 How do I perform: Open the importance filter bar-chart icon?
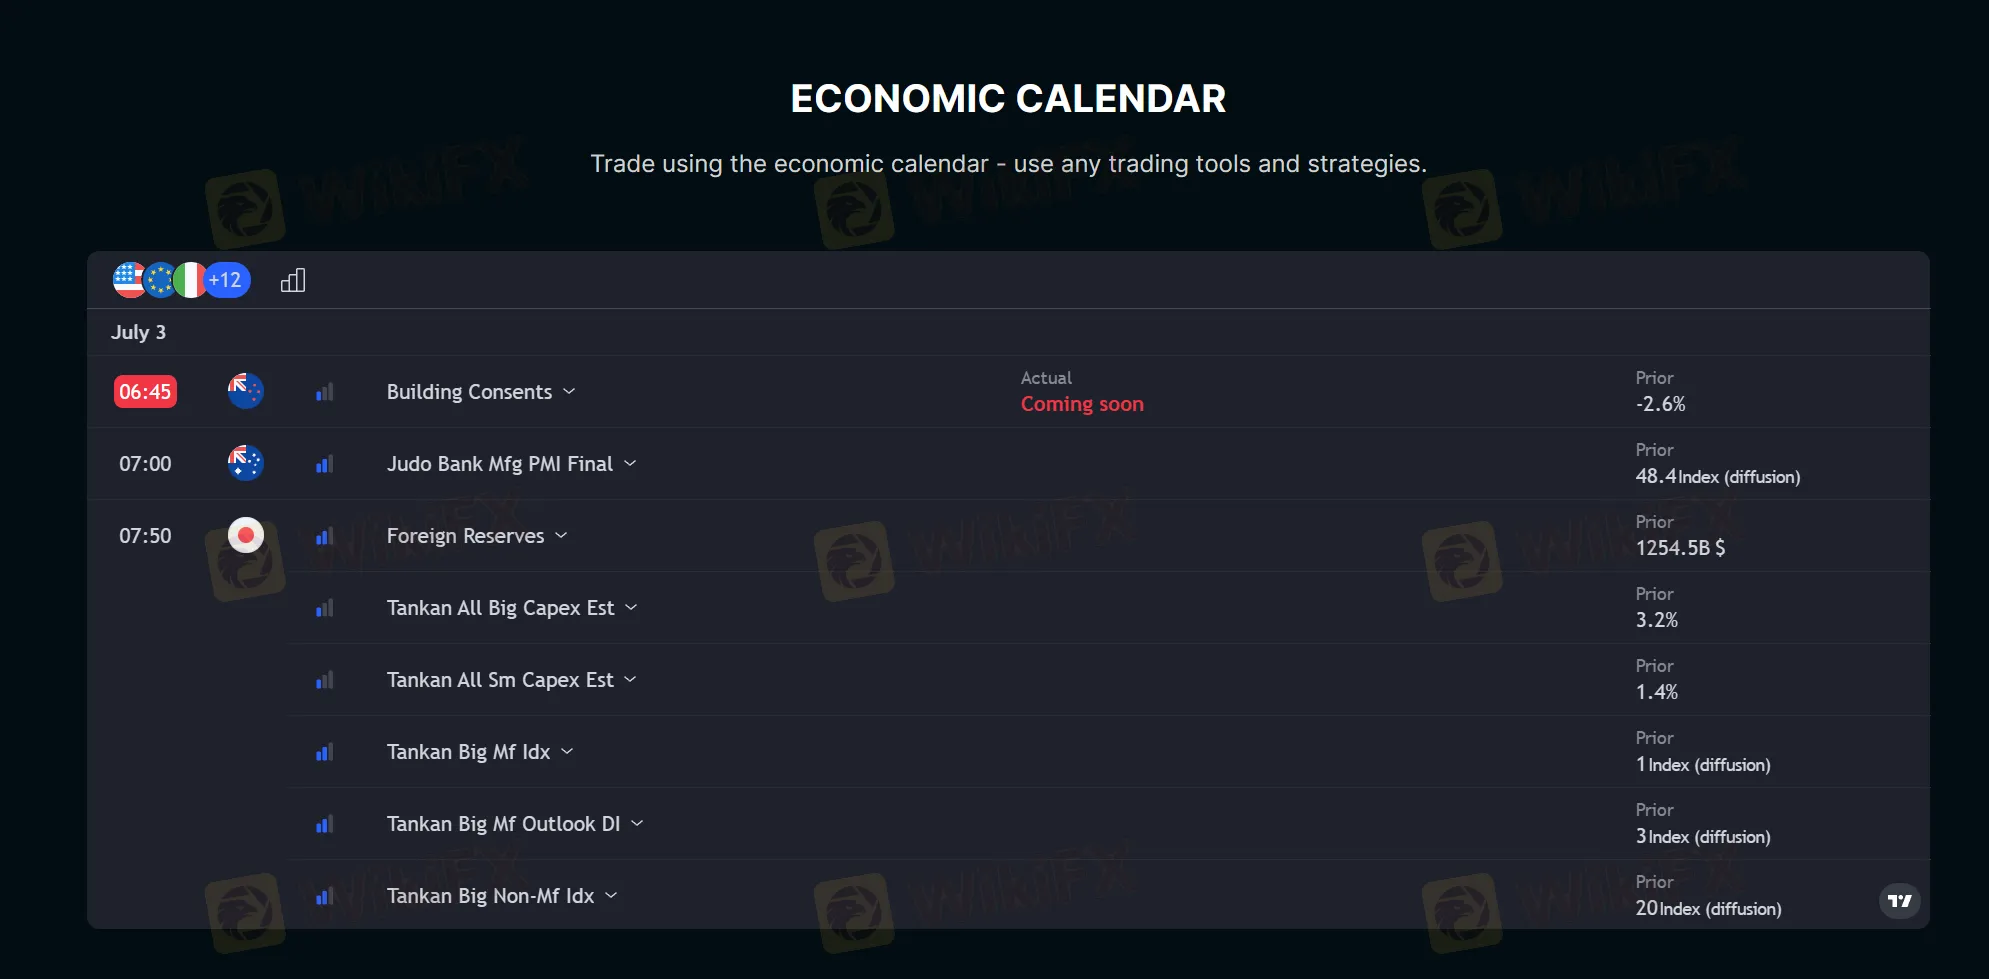292,280
